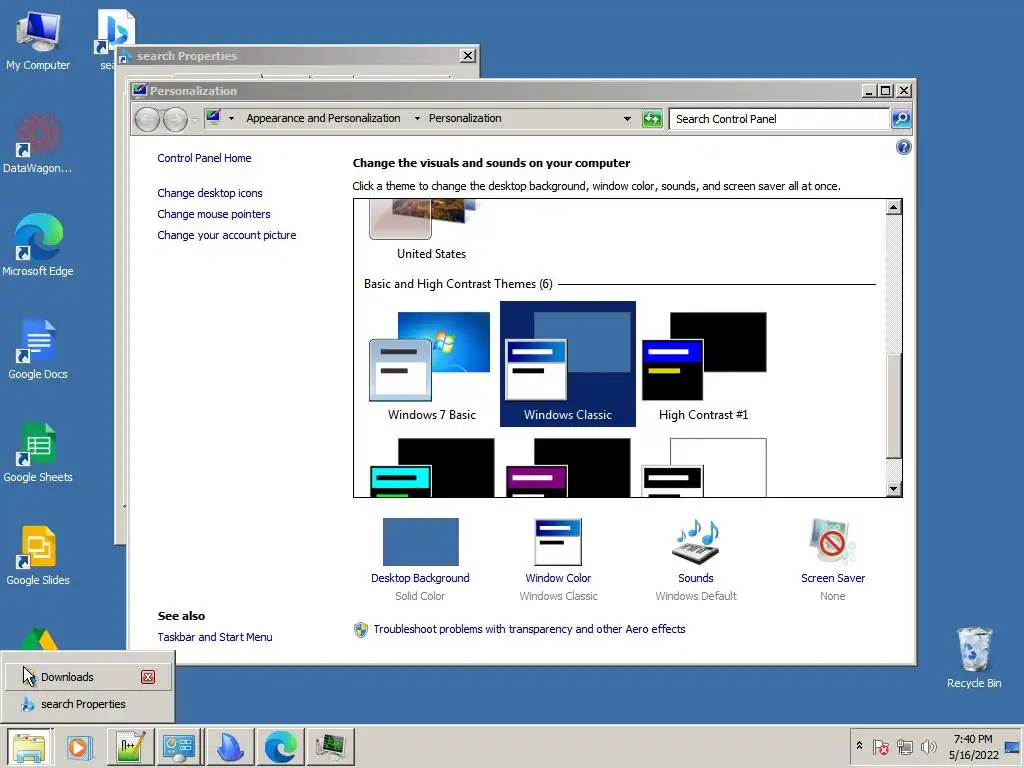
Task: Open Change mouse pointers link
Action: click(214, 214)
